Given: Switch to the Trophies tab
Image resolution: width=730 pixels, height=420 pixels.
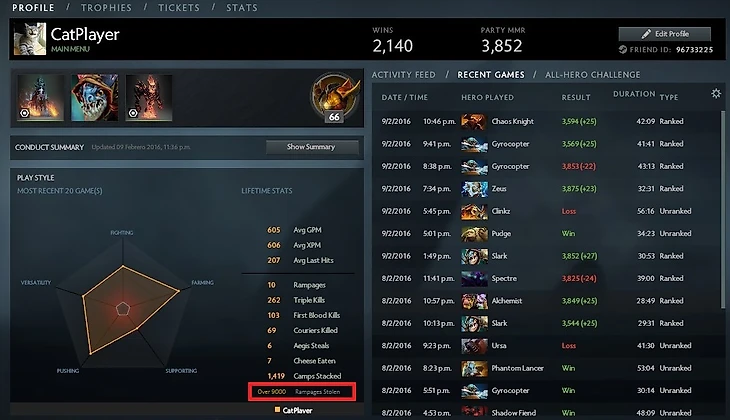Looking at the screenshot, I should tap(106, 7).
